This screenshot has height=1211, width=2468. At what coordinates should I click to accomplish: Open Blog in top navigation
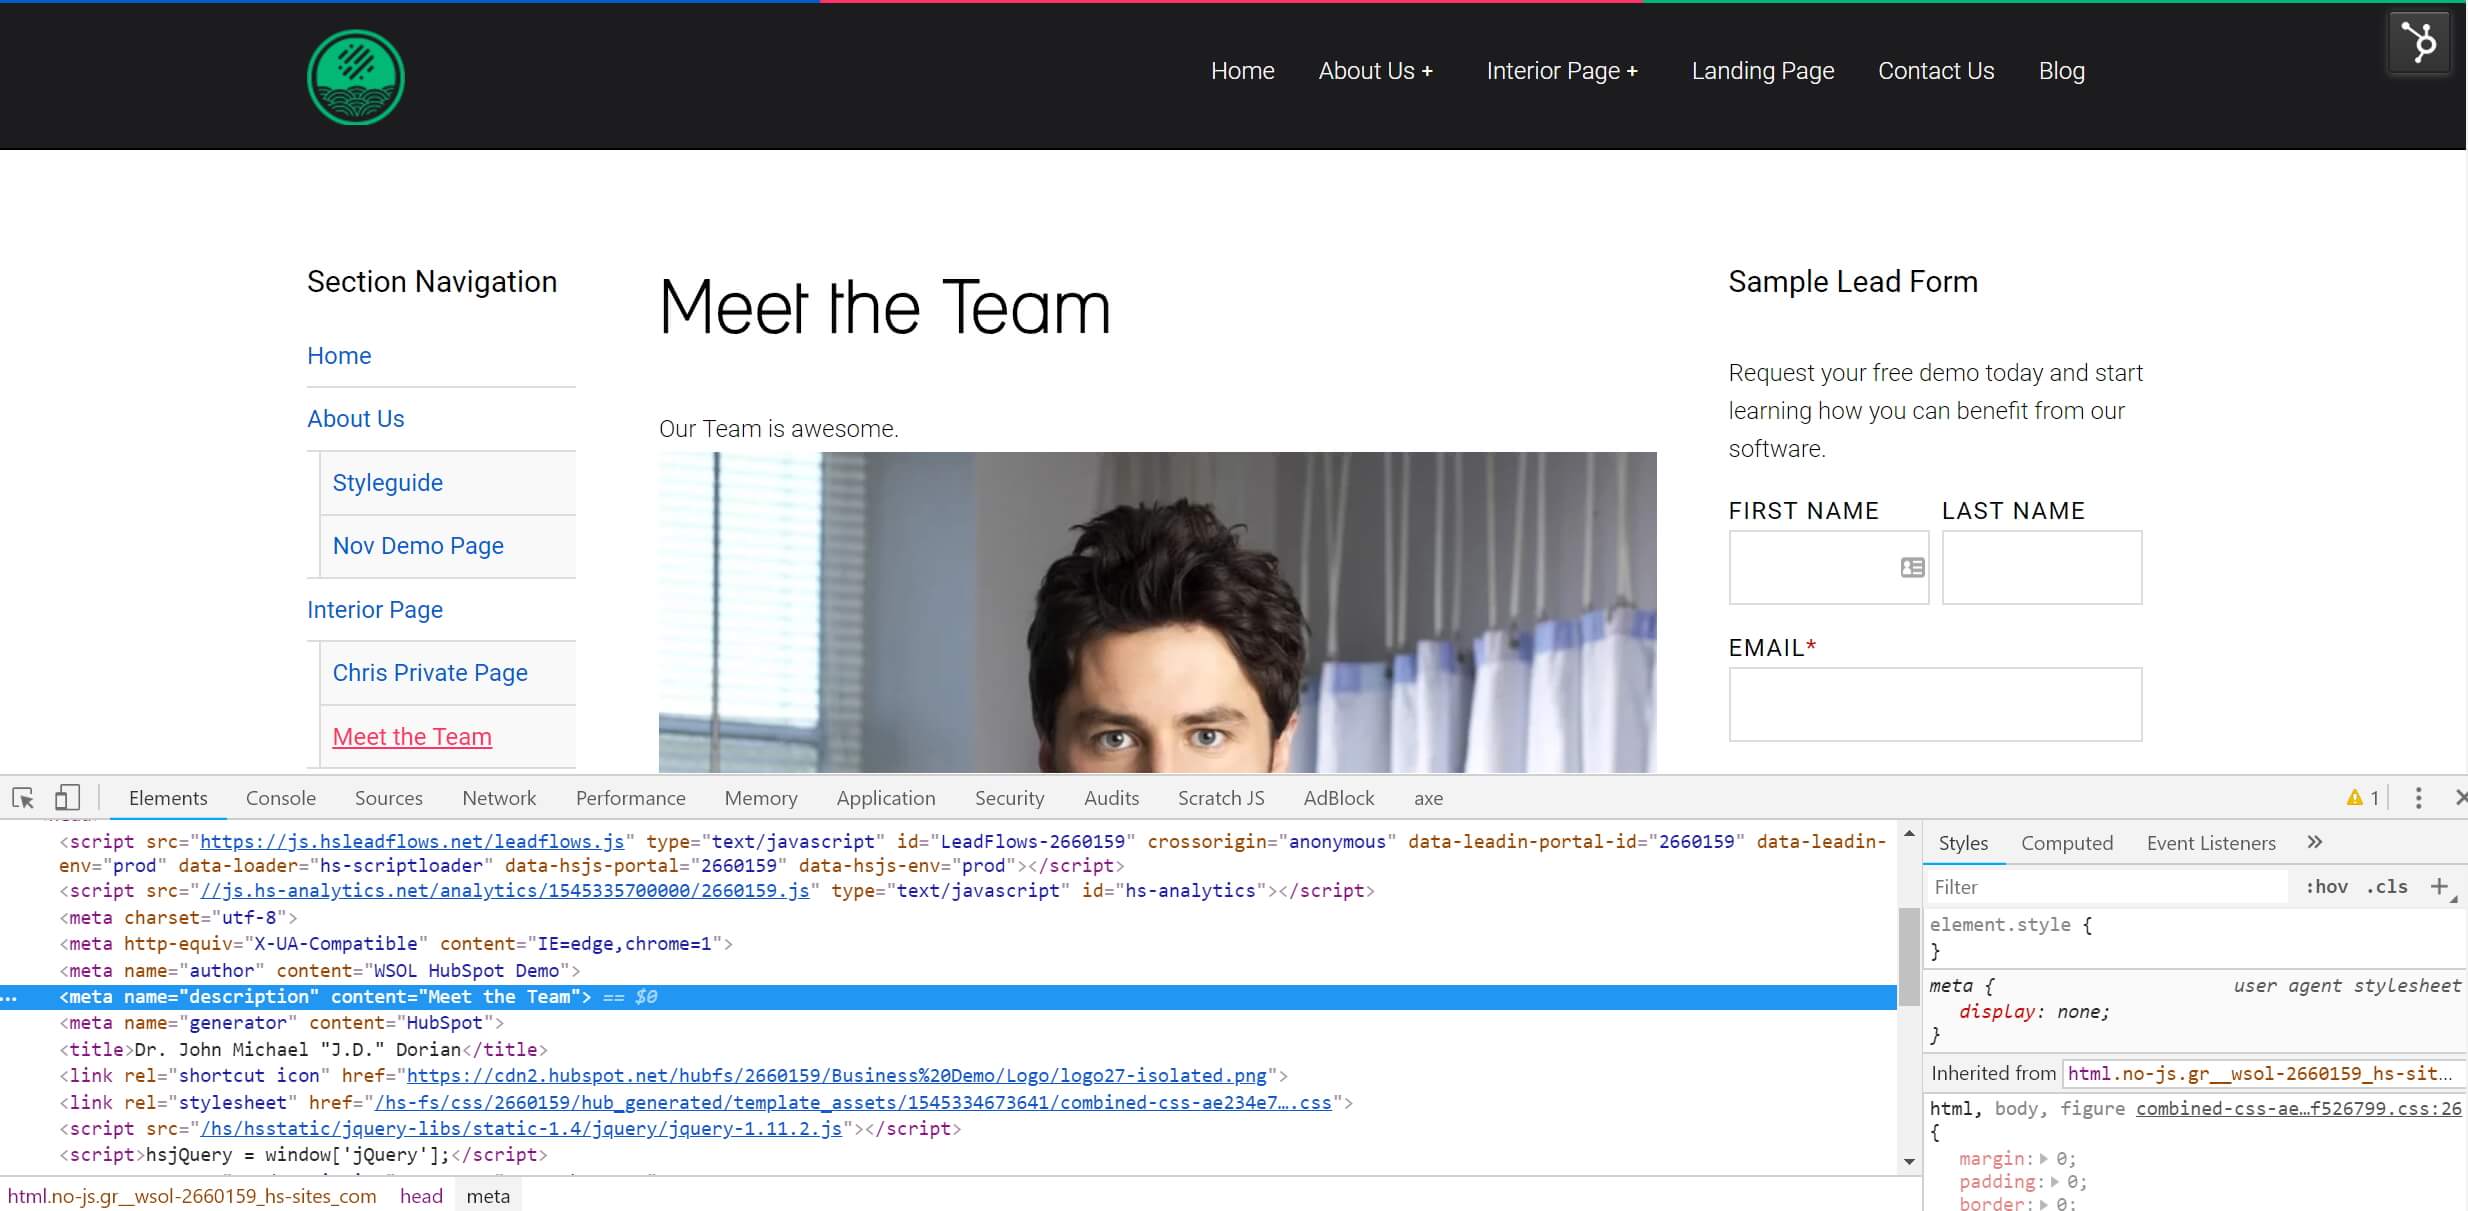[x=2062, y=71]
